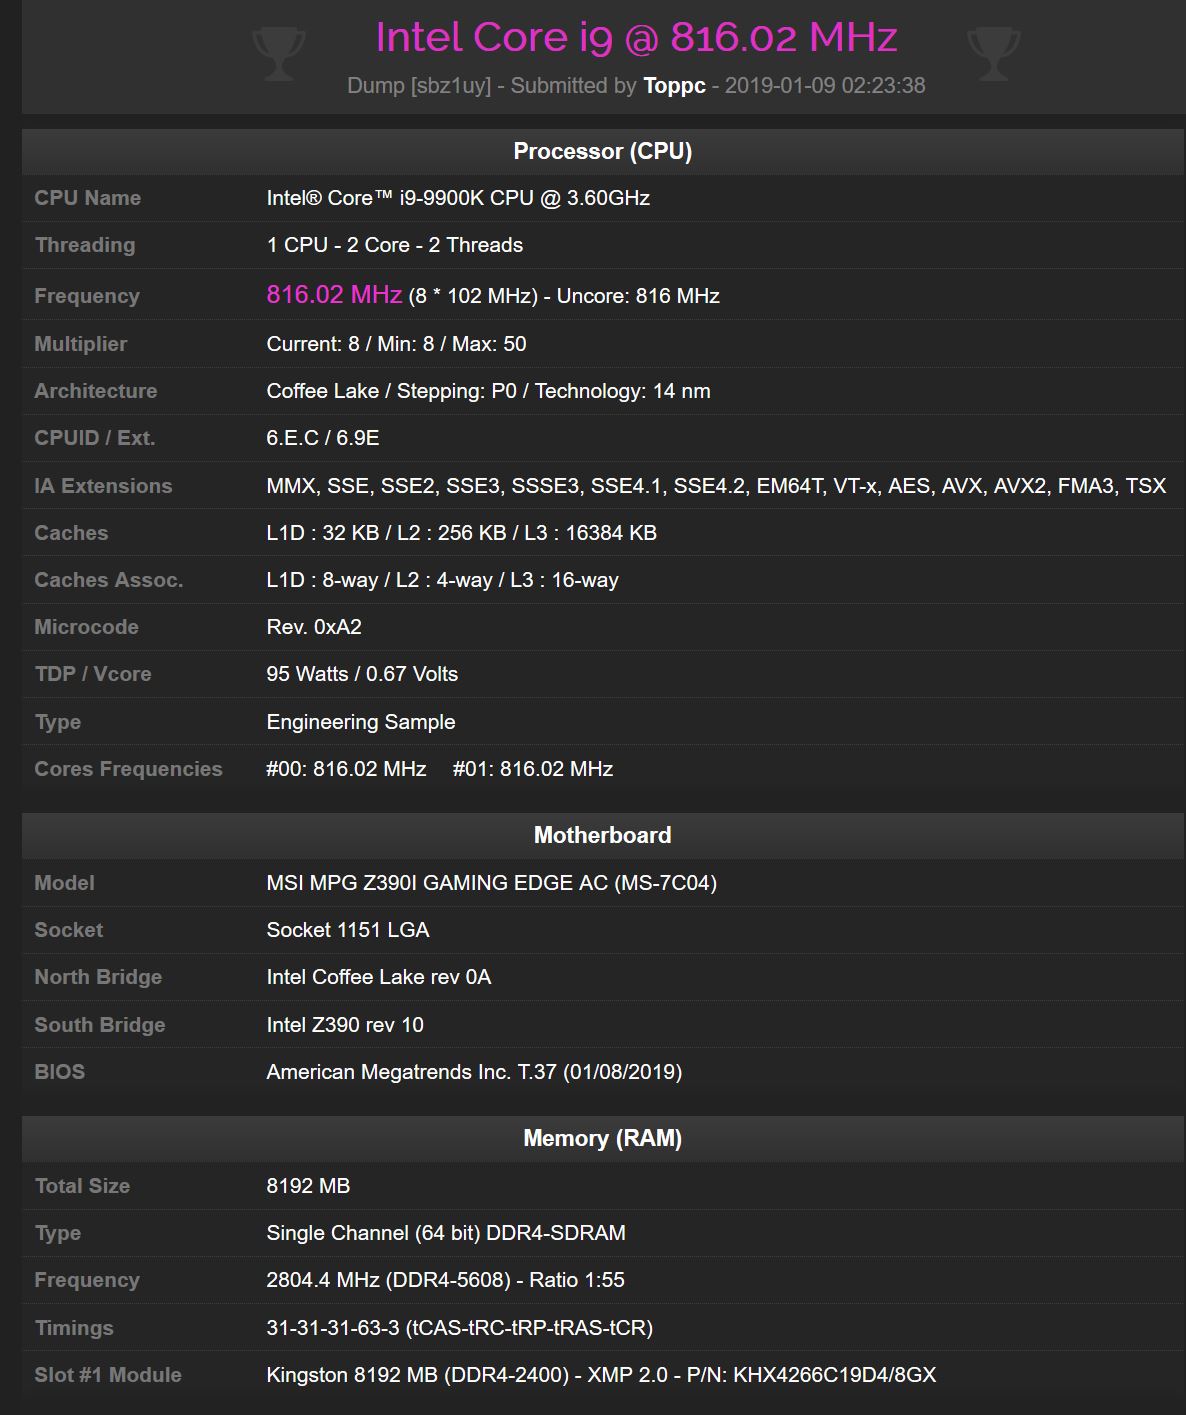Click the 'Microcode' row label
Image resolution: width=1186 pixels, height=1415 pixels.
click(x=87, y=627)
